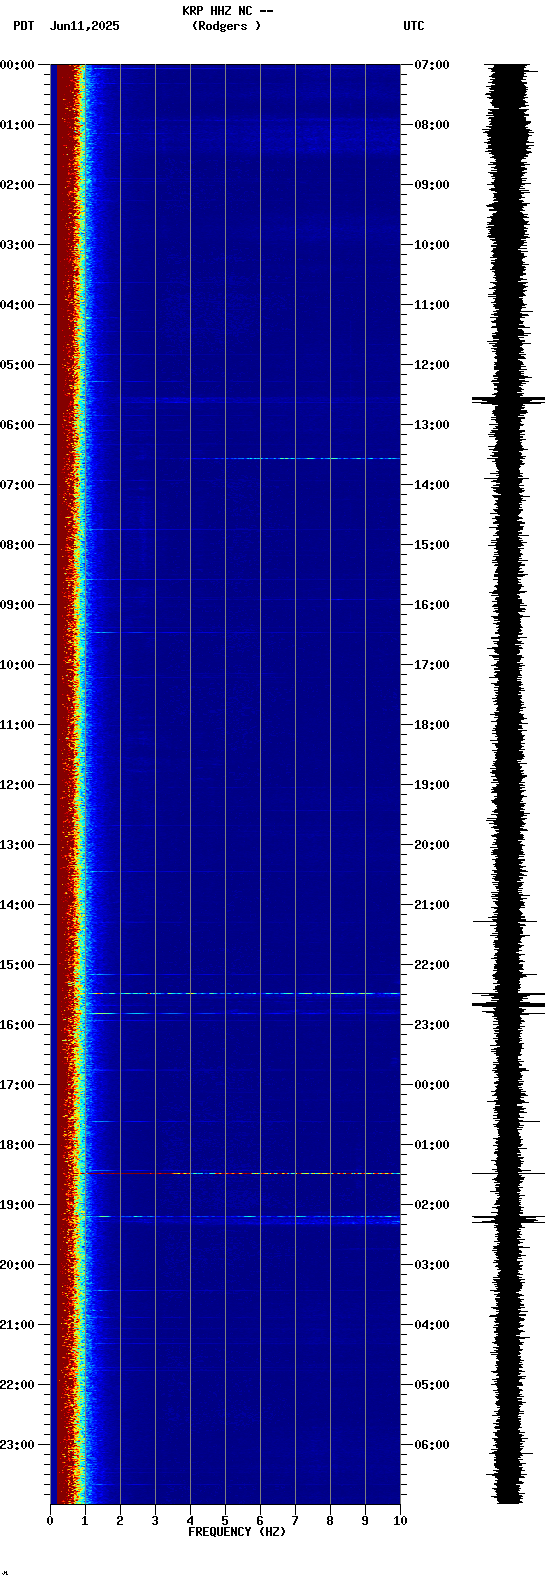Click the 6 Hz tick label
Viewport: 552px width, 1584px height.
(260, 1521)
